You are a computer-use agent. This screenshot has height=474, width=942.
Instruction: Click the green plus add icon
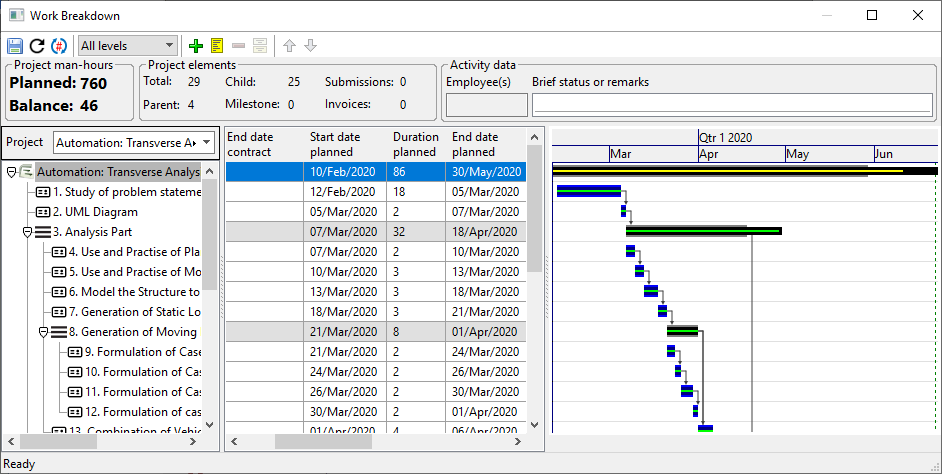[x=196, y=46]
